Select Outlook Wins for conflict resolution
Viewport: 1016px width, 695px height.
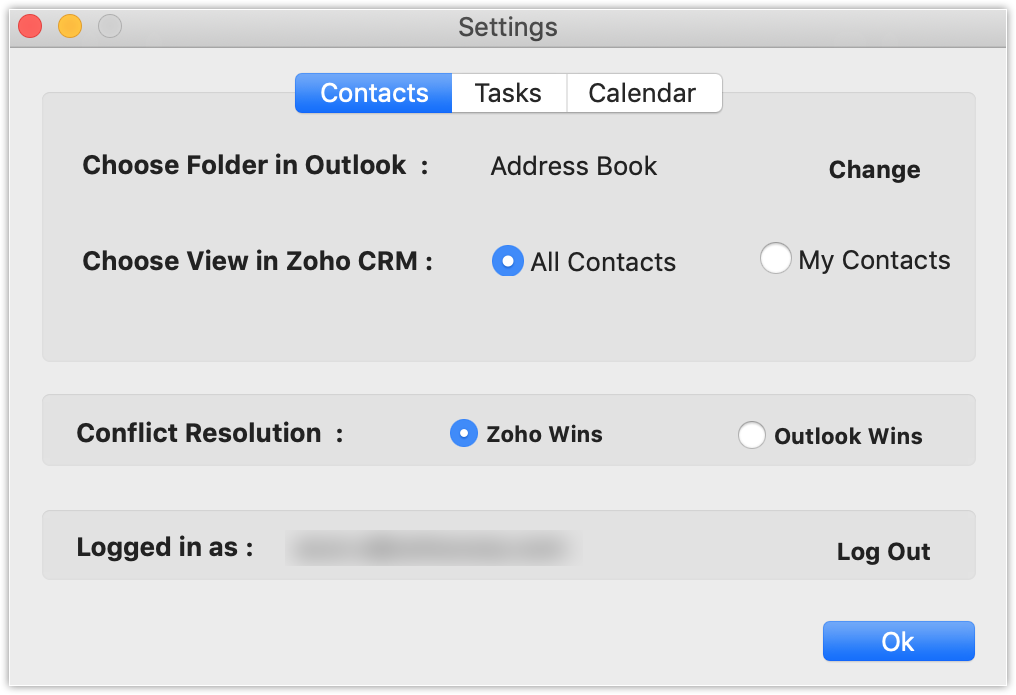coord(752,435)
